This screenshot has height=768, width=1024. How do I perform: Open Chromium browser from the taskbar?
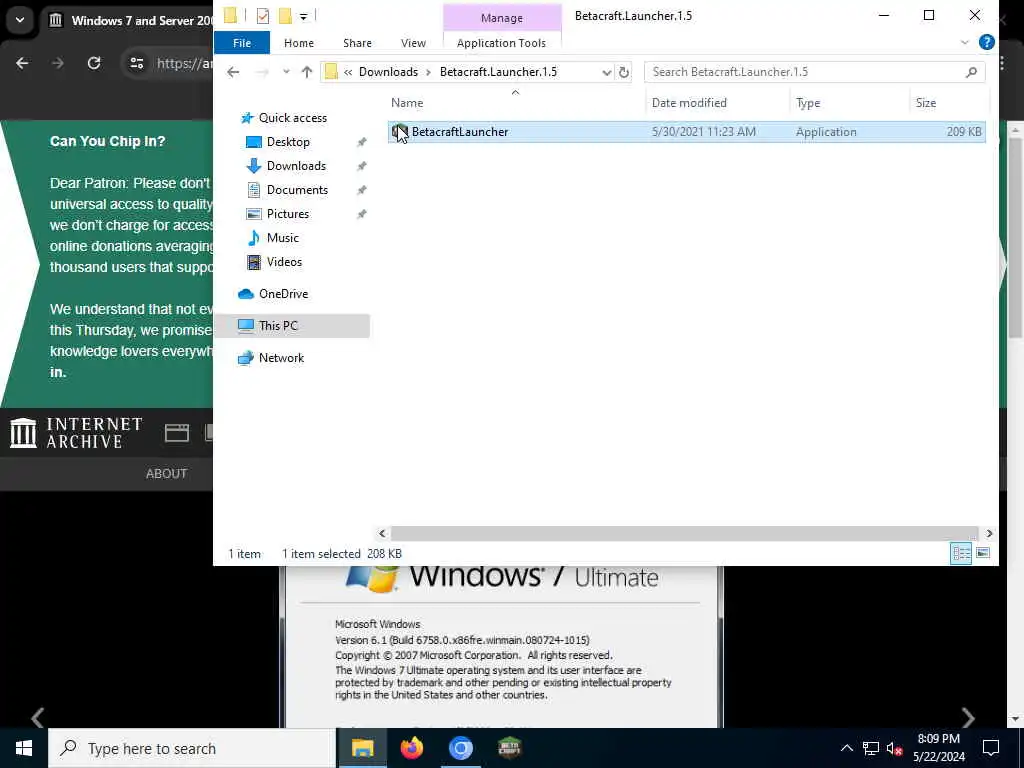460,748
